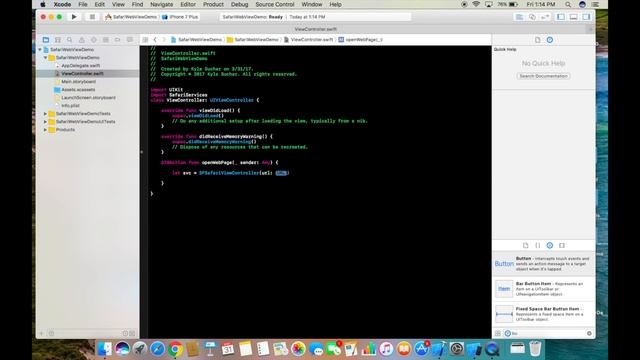Select LaunchScreen.storyboard in the navigator

(x=88, y=98)
